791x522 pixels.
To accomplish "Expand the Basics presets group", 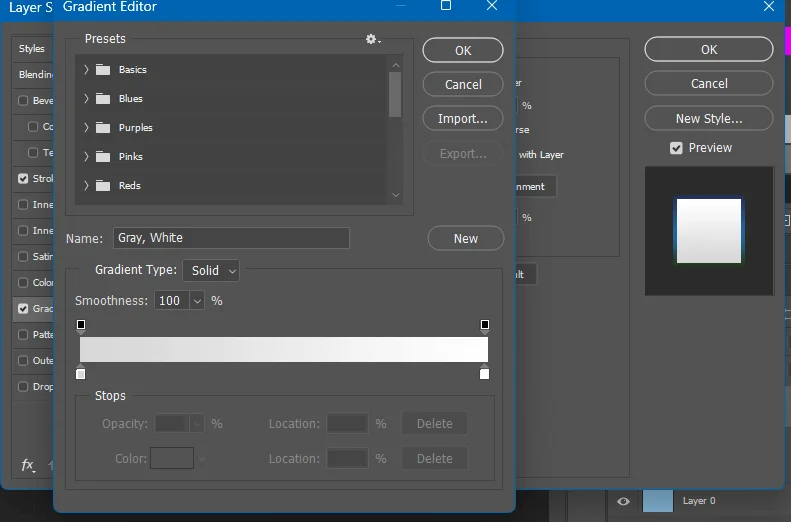I will (x=86, y=70).
